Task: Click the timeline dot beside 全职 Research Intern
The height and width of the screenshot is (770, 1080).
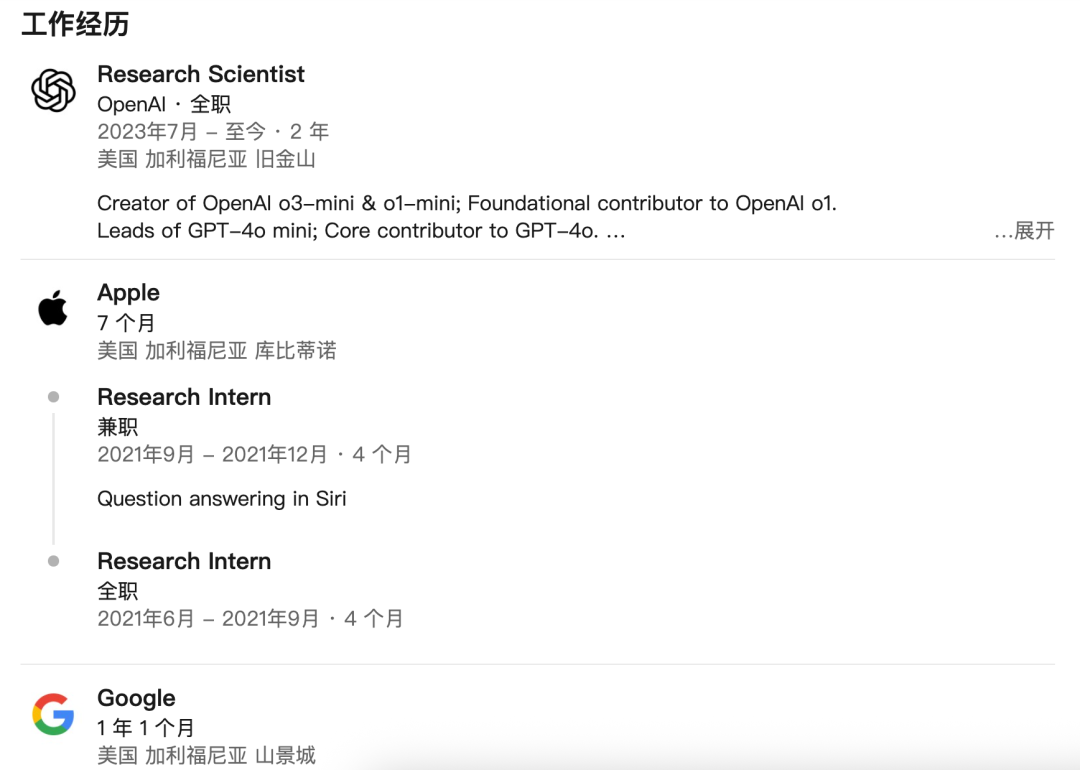Action: pyautogui.click(x=53, y=560)
